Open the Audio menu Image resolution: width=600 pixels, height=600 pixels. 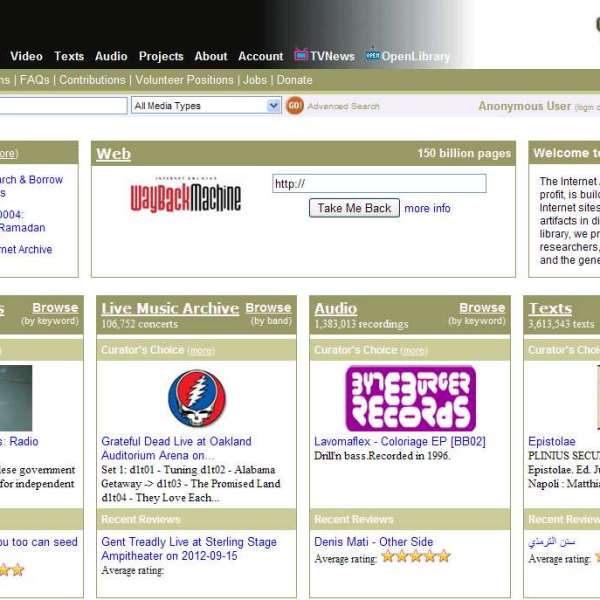pos(111,56)
